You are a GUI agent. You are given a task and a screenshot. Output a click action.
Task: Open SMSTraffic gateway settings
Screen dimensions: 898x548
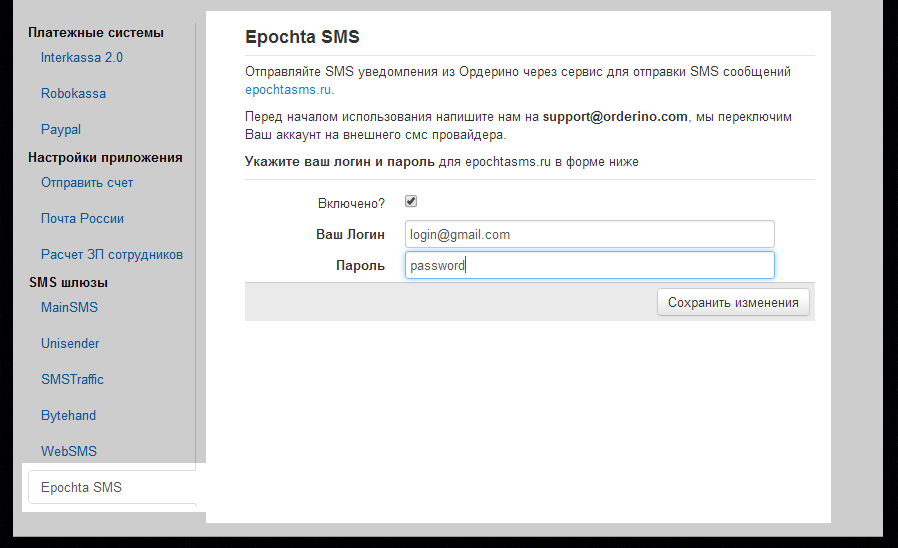click(72, 379)
